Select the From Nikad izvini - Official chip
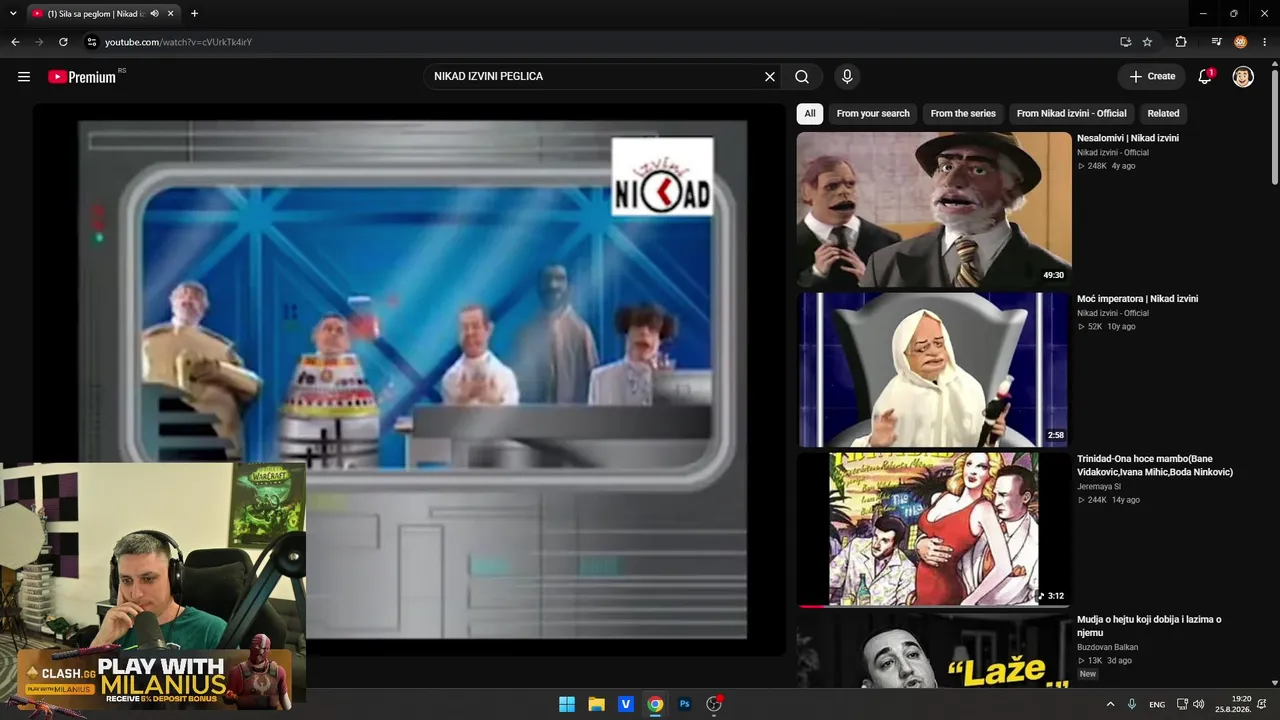Screen dimensions: 1280x720 click(x=1072, y=114)
